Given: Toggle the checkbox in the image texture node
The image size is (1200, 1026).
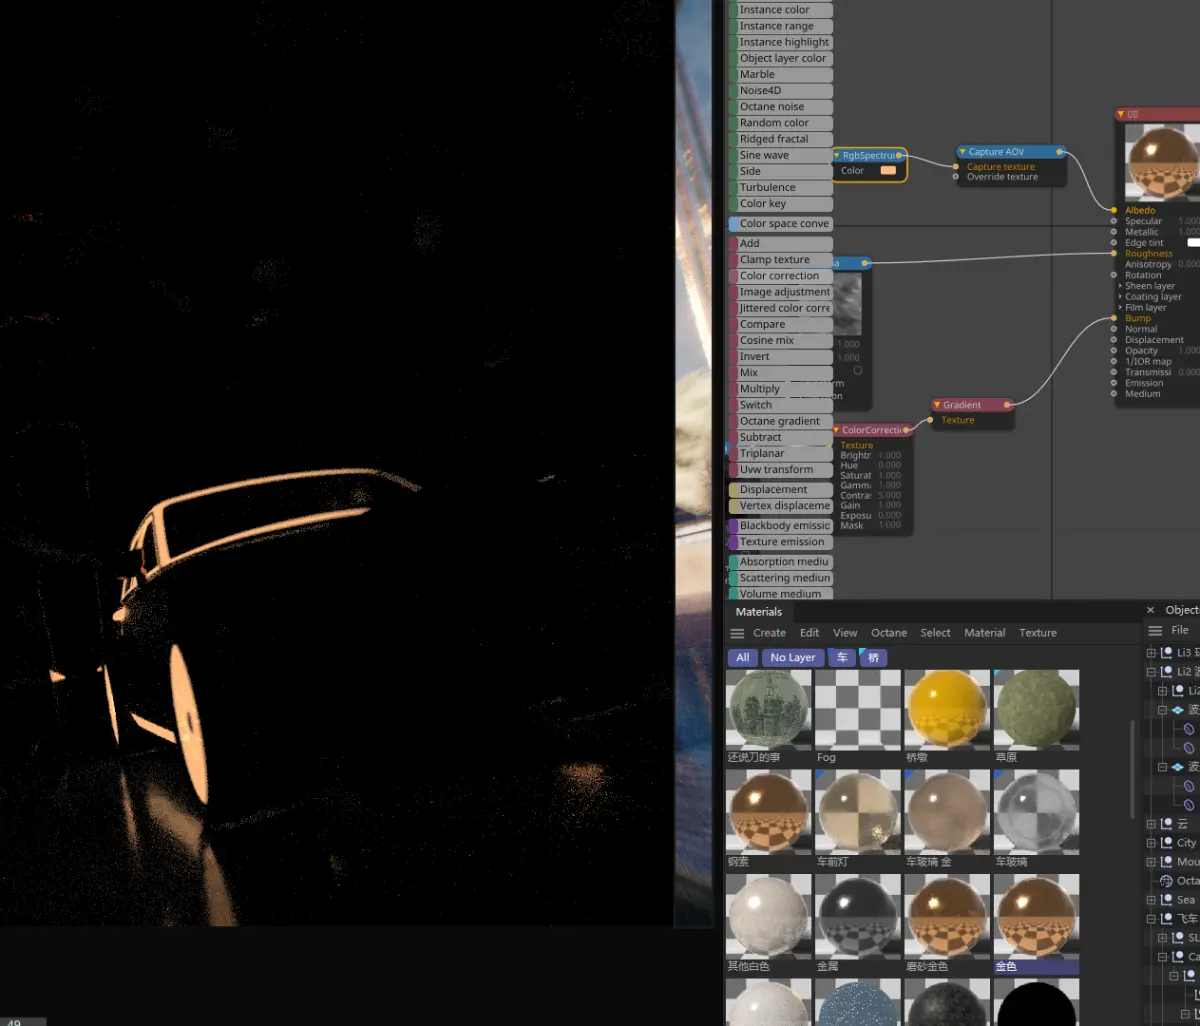Looking at the screenshot, I should tap(857, 370).
